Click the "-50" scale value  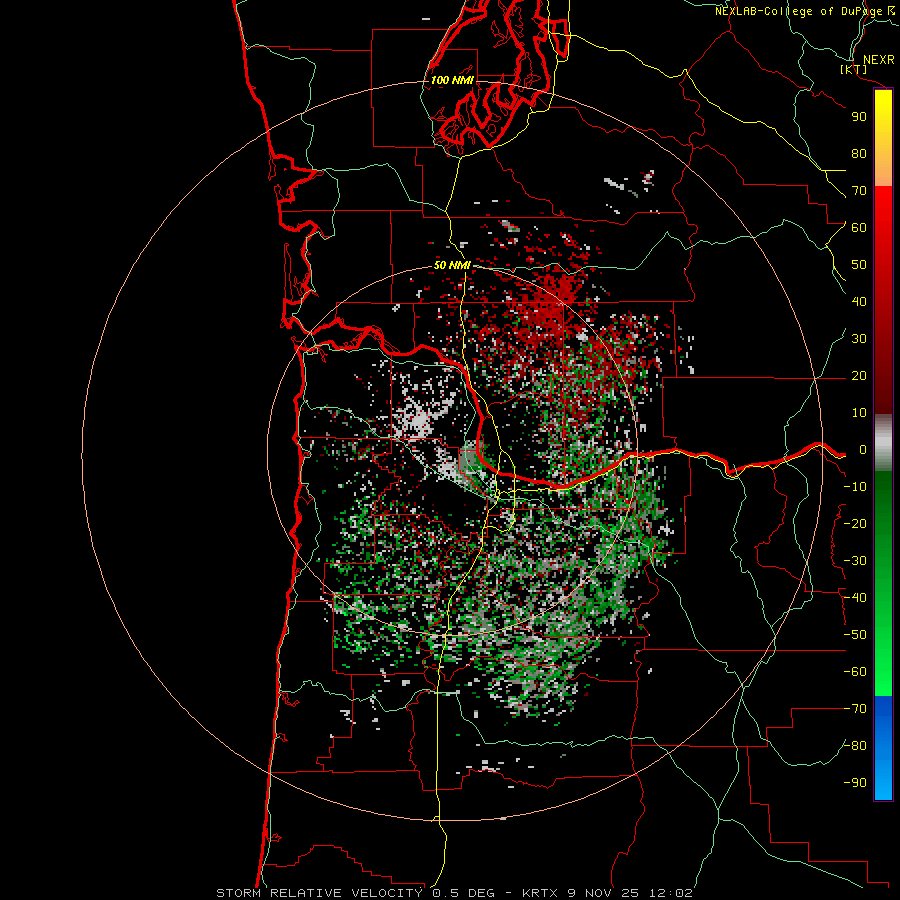(855, 635)
